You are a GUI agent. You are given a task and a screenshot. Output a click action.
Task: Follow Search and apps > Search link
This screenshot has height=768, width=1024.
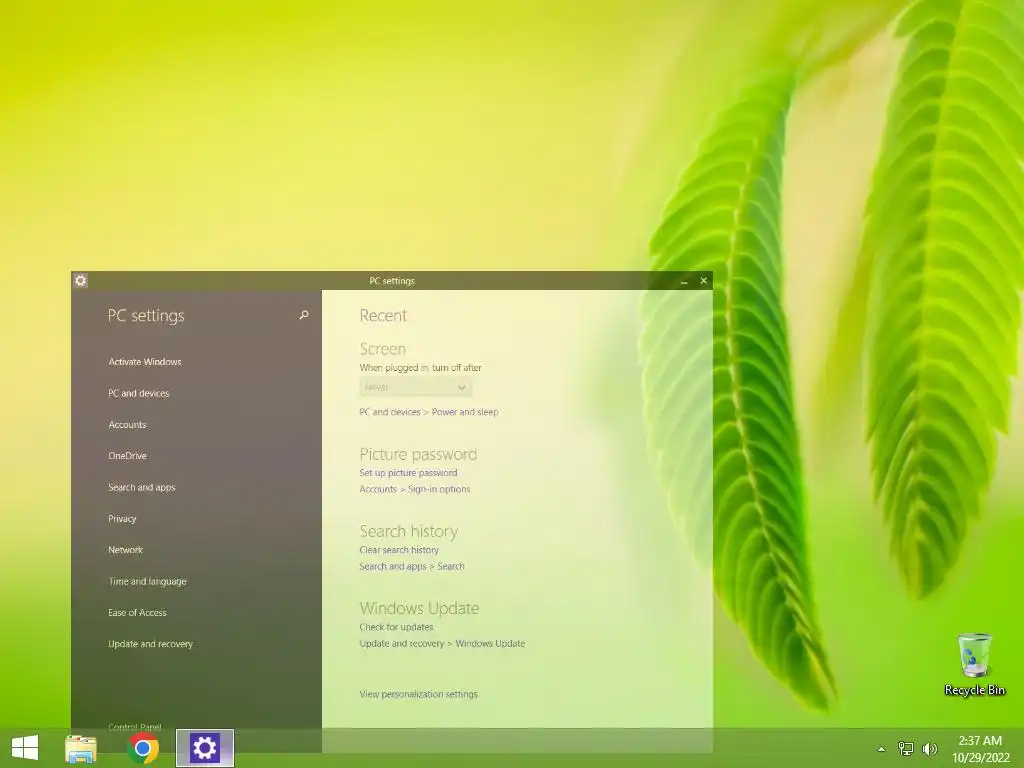(412, 566)
